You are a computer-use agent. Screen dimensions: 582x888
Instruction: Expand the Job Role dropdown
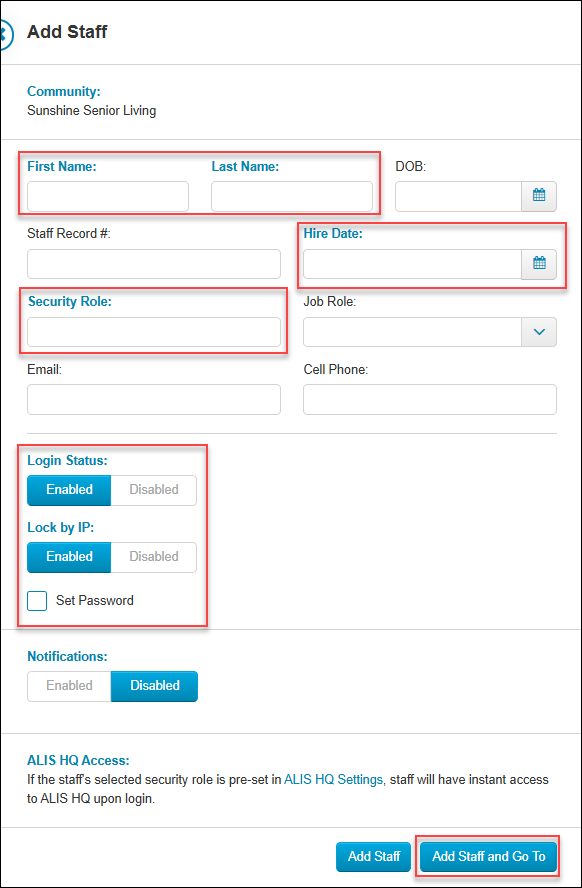click(x=538, y=331)
